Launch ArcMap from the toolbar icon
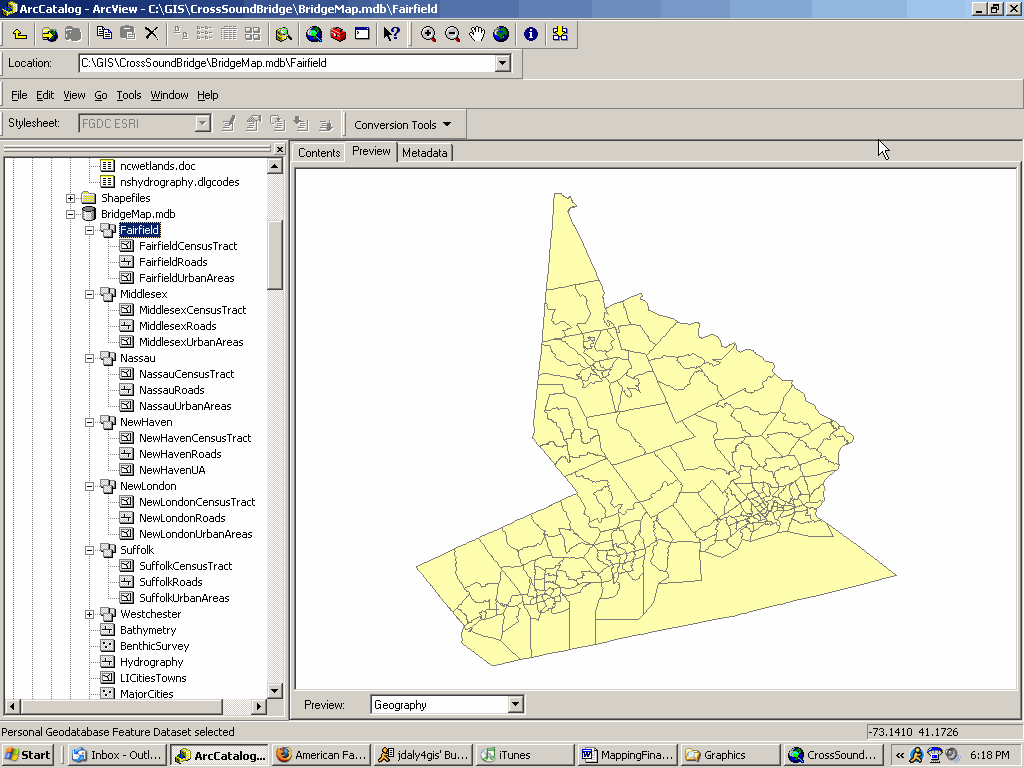Image resolution: width=1024 pixels, height=768 pixels. click(314, 34)
